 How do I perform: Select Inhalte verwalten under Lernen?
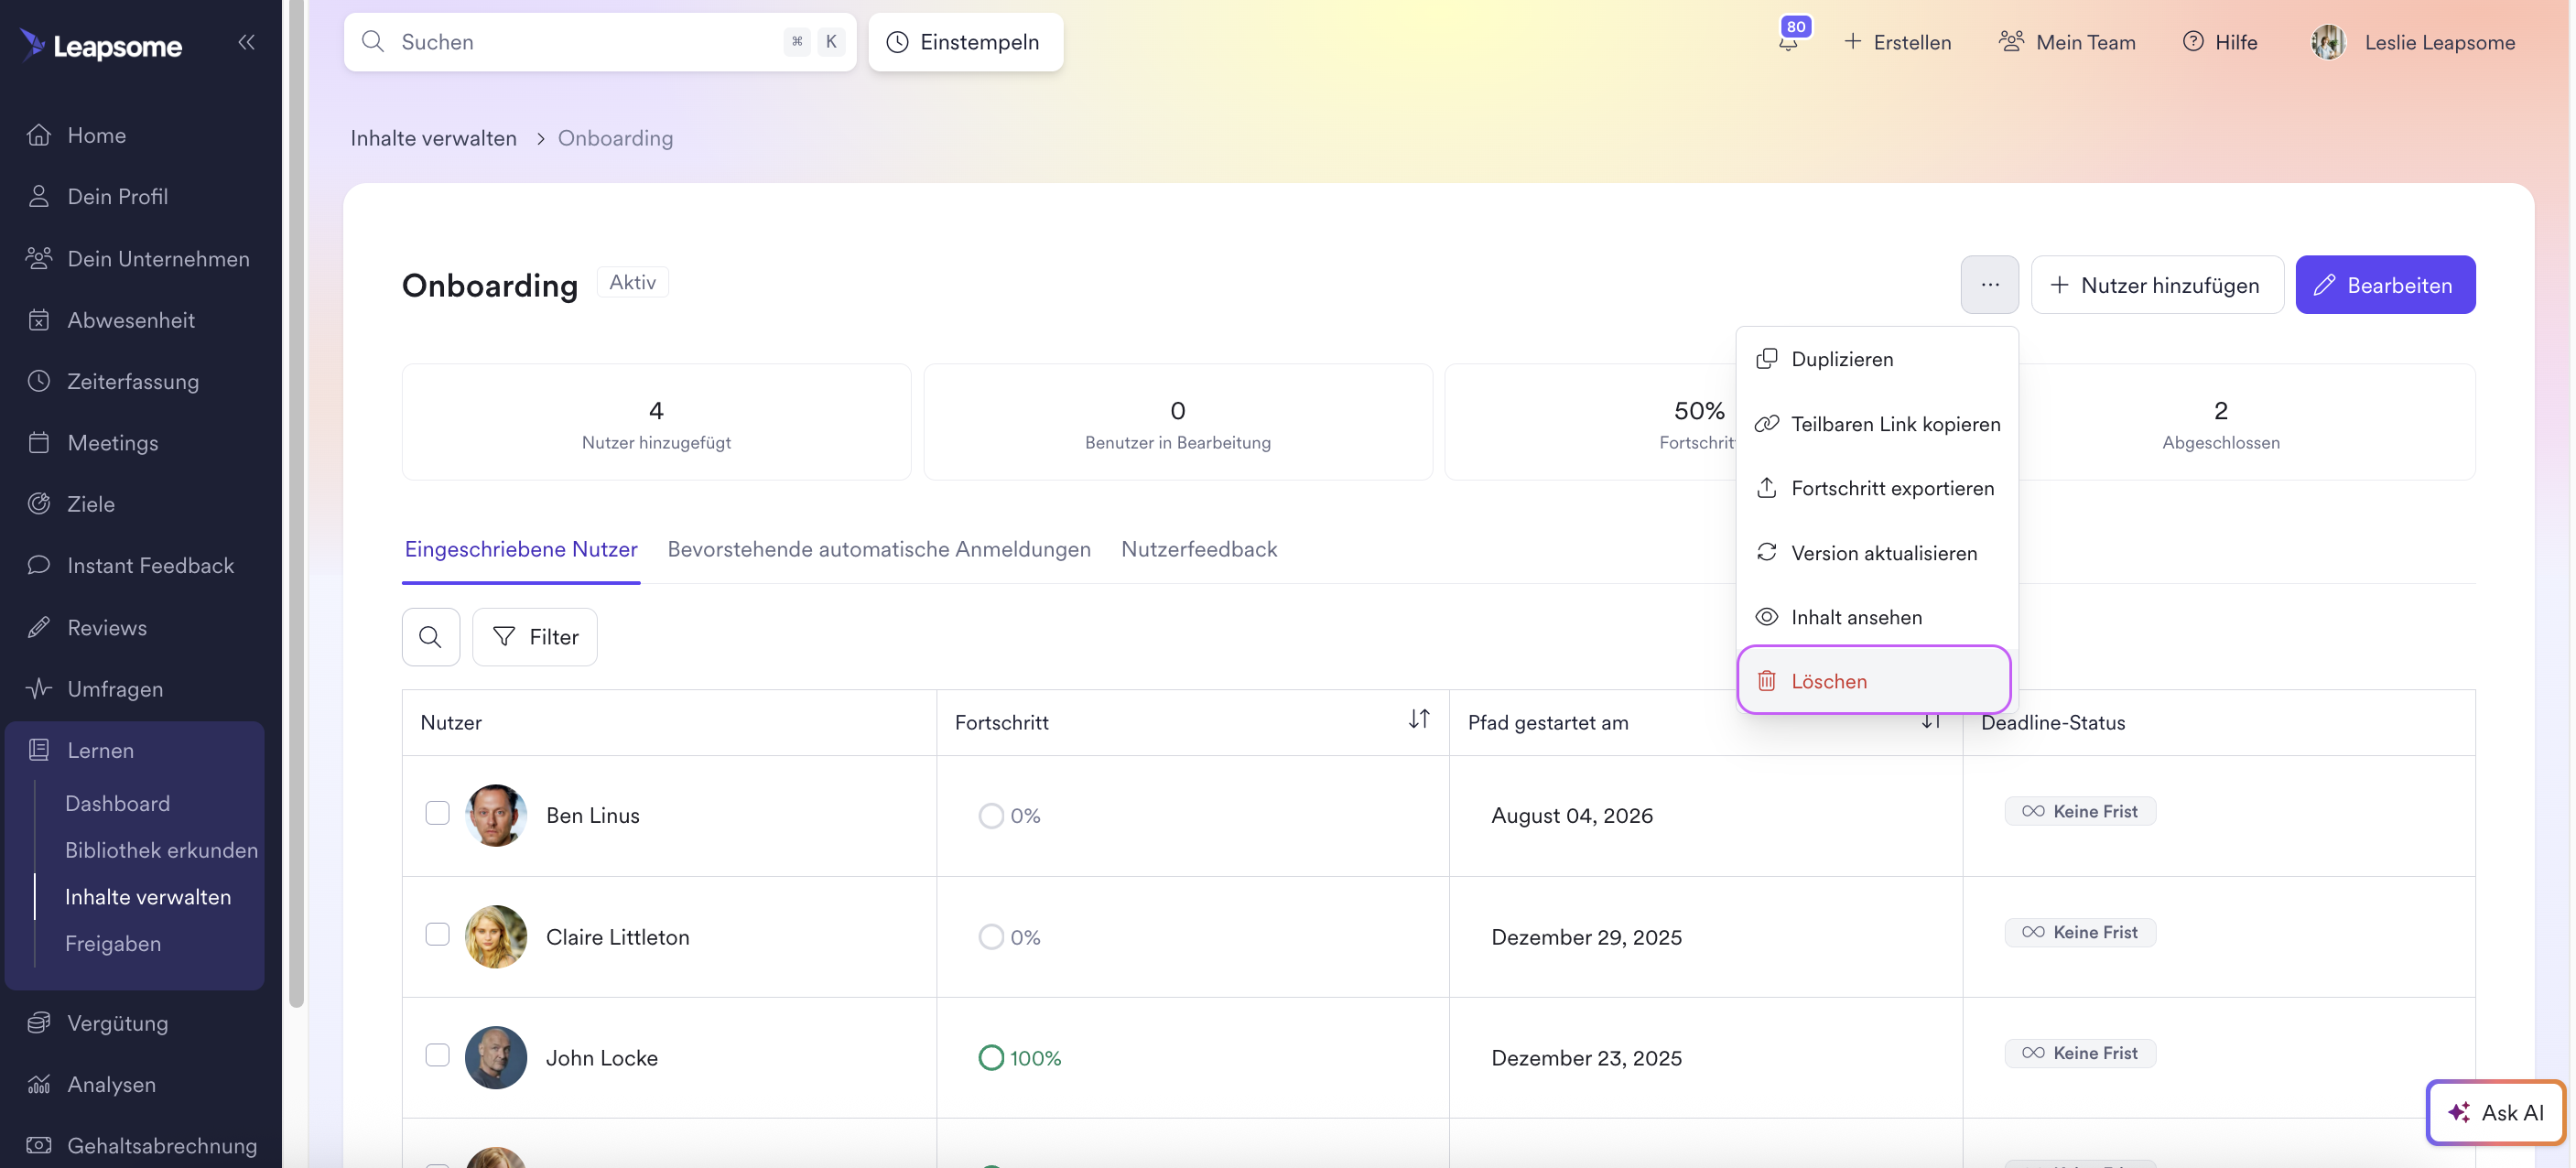pos(148,897)
